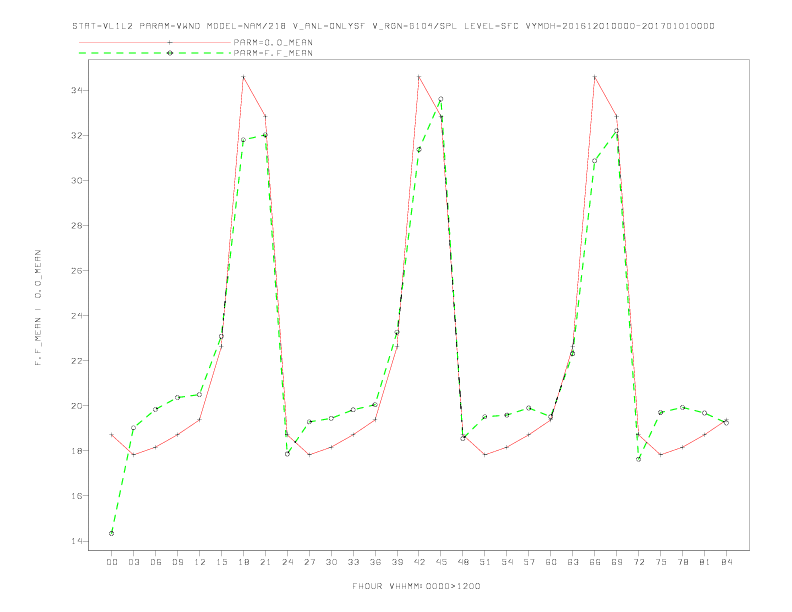792x612 pixels.
Task: Click x-axis forecast hour label 63
Action: click(573, 562)
